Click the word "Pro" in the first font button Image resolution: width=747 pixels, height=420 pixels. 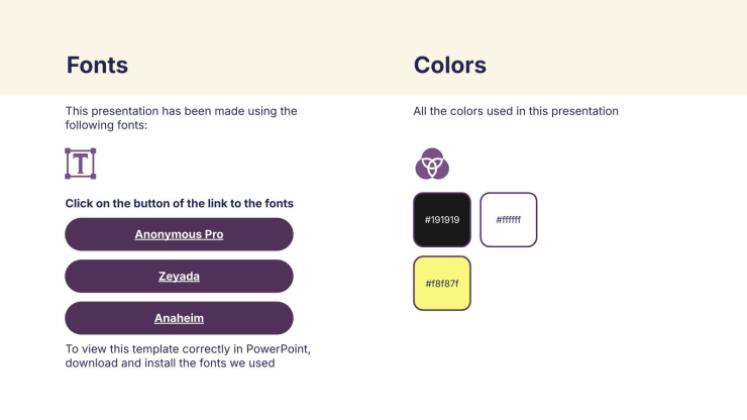tap(212, 234)
